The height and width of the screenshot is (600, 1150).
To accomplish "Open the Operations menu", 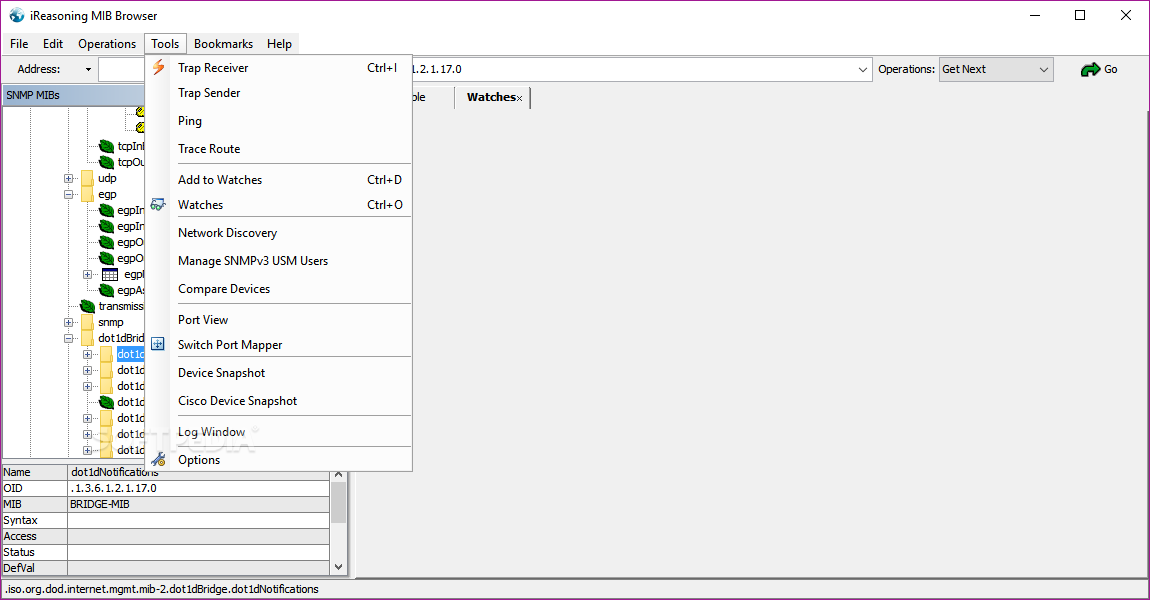I will pos(107,44).
